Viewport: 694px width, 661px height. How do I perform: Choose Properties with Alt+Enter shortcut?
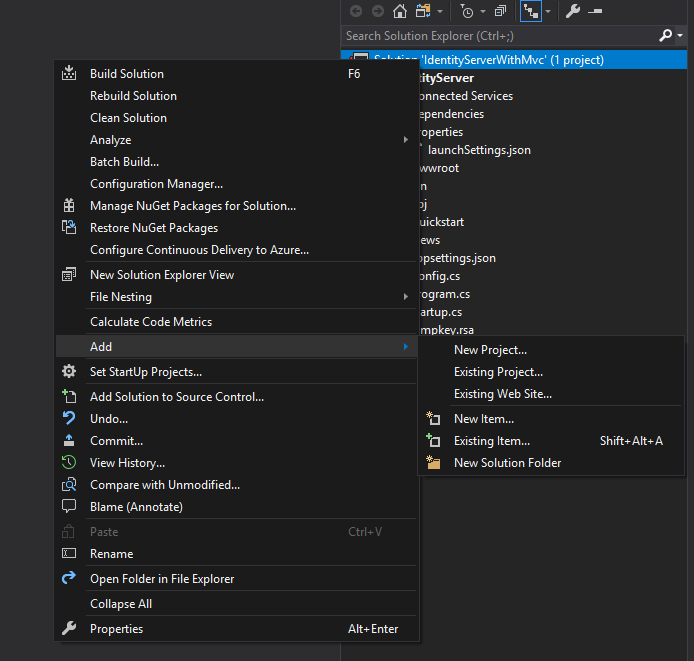(237, 629)
